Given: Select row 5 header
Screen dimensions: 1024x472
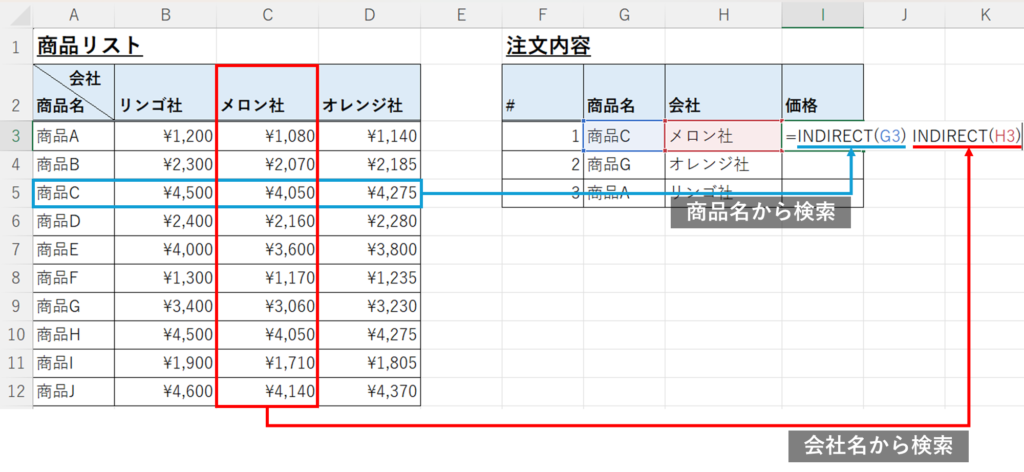Looking at the screenshot, I should tap(16, 192).
